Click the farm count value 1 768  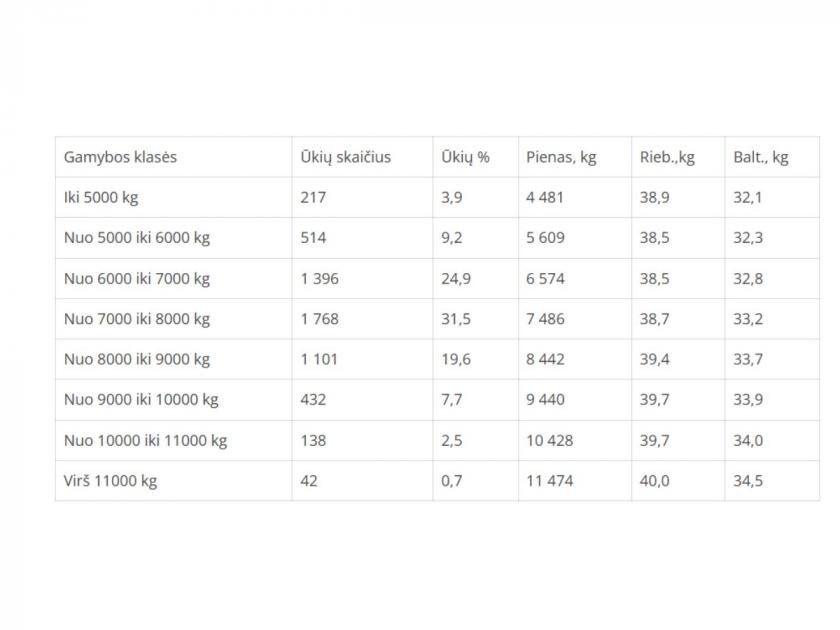point(320,319)
